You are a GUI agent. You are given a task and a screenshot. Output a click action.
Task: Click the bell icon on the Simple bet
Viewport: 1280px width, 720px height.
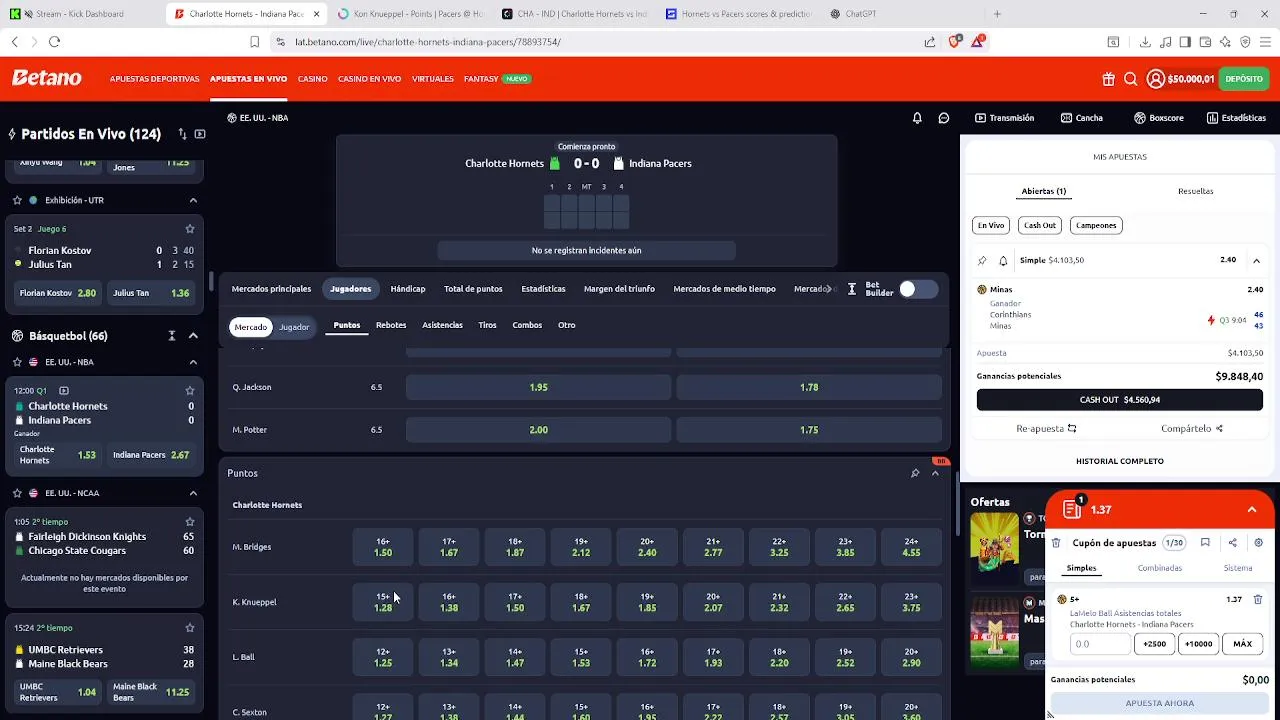coord(1003,260)
